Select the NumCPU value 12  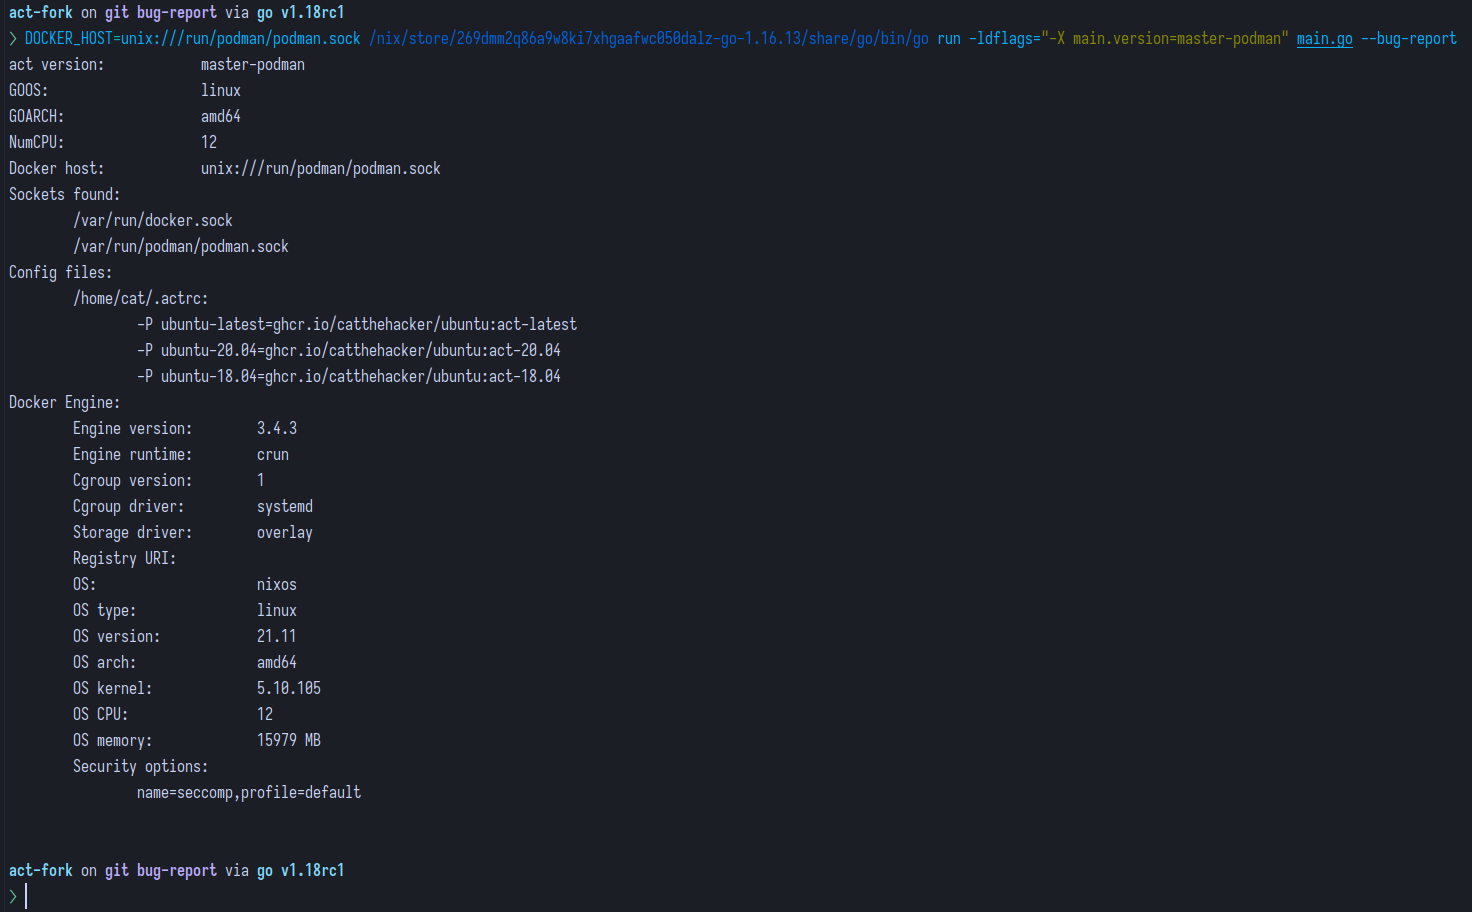[209, 143]
